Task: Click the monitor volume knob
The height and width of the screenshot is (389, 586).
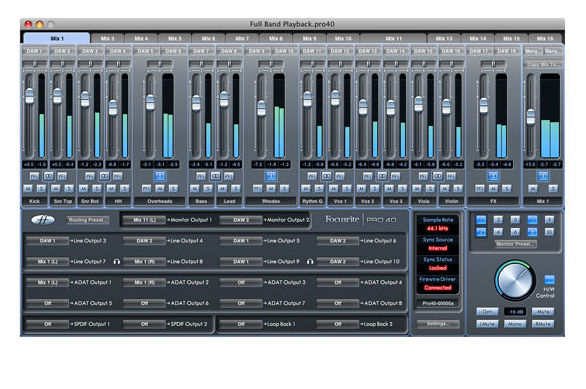Action: (515, 280)
